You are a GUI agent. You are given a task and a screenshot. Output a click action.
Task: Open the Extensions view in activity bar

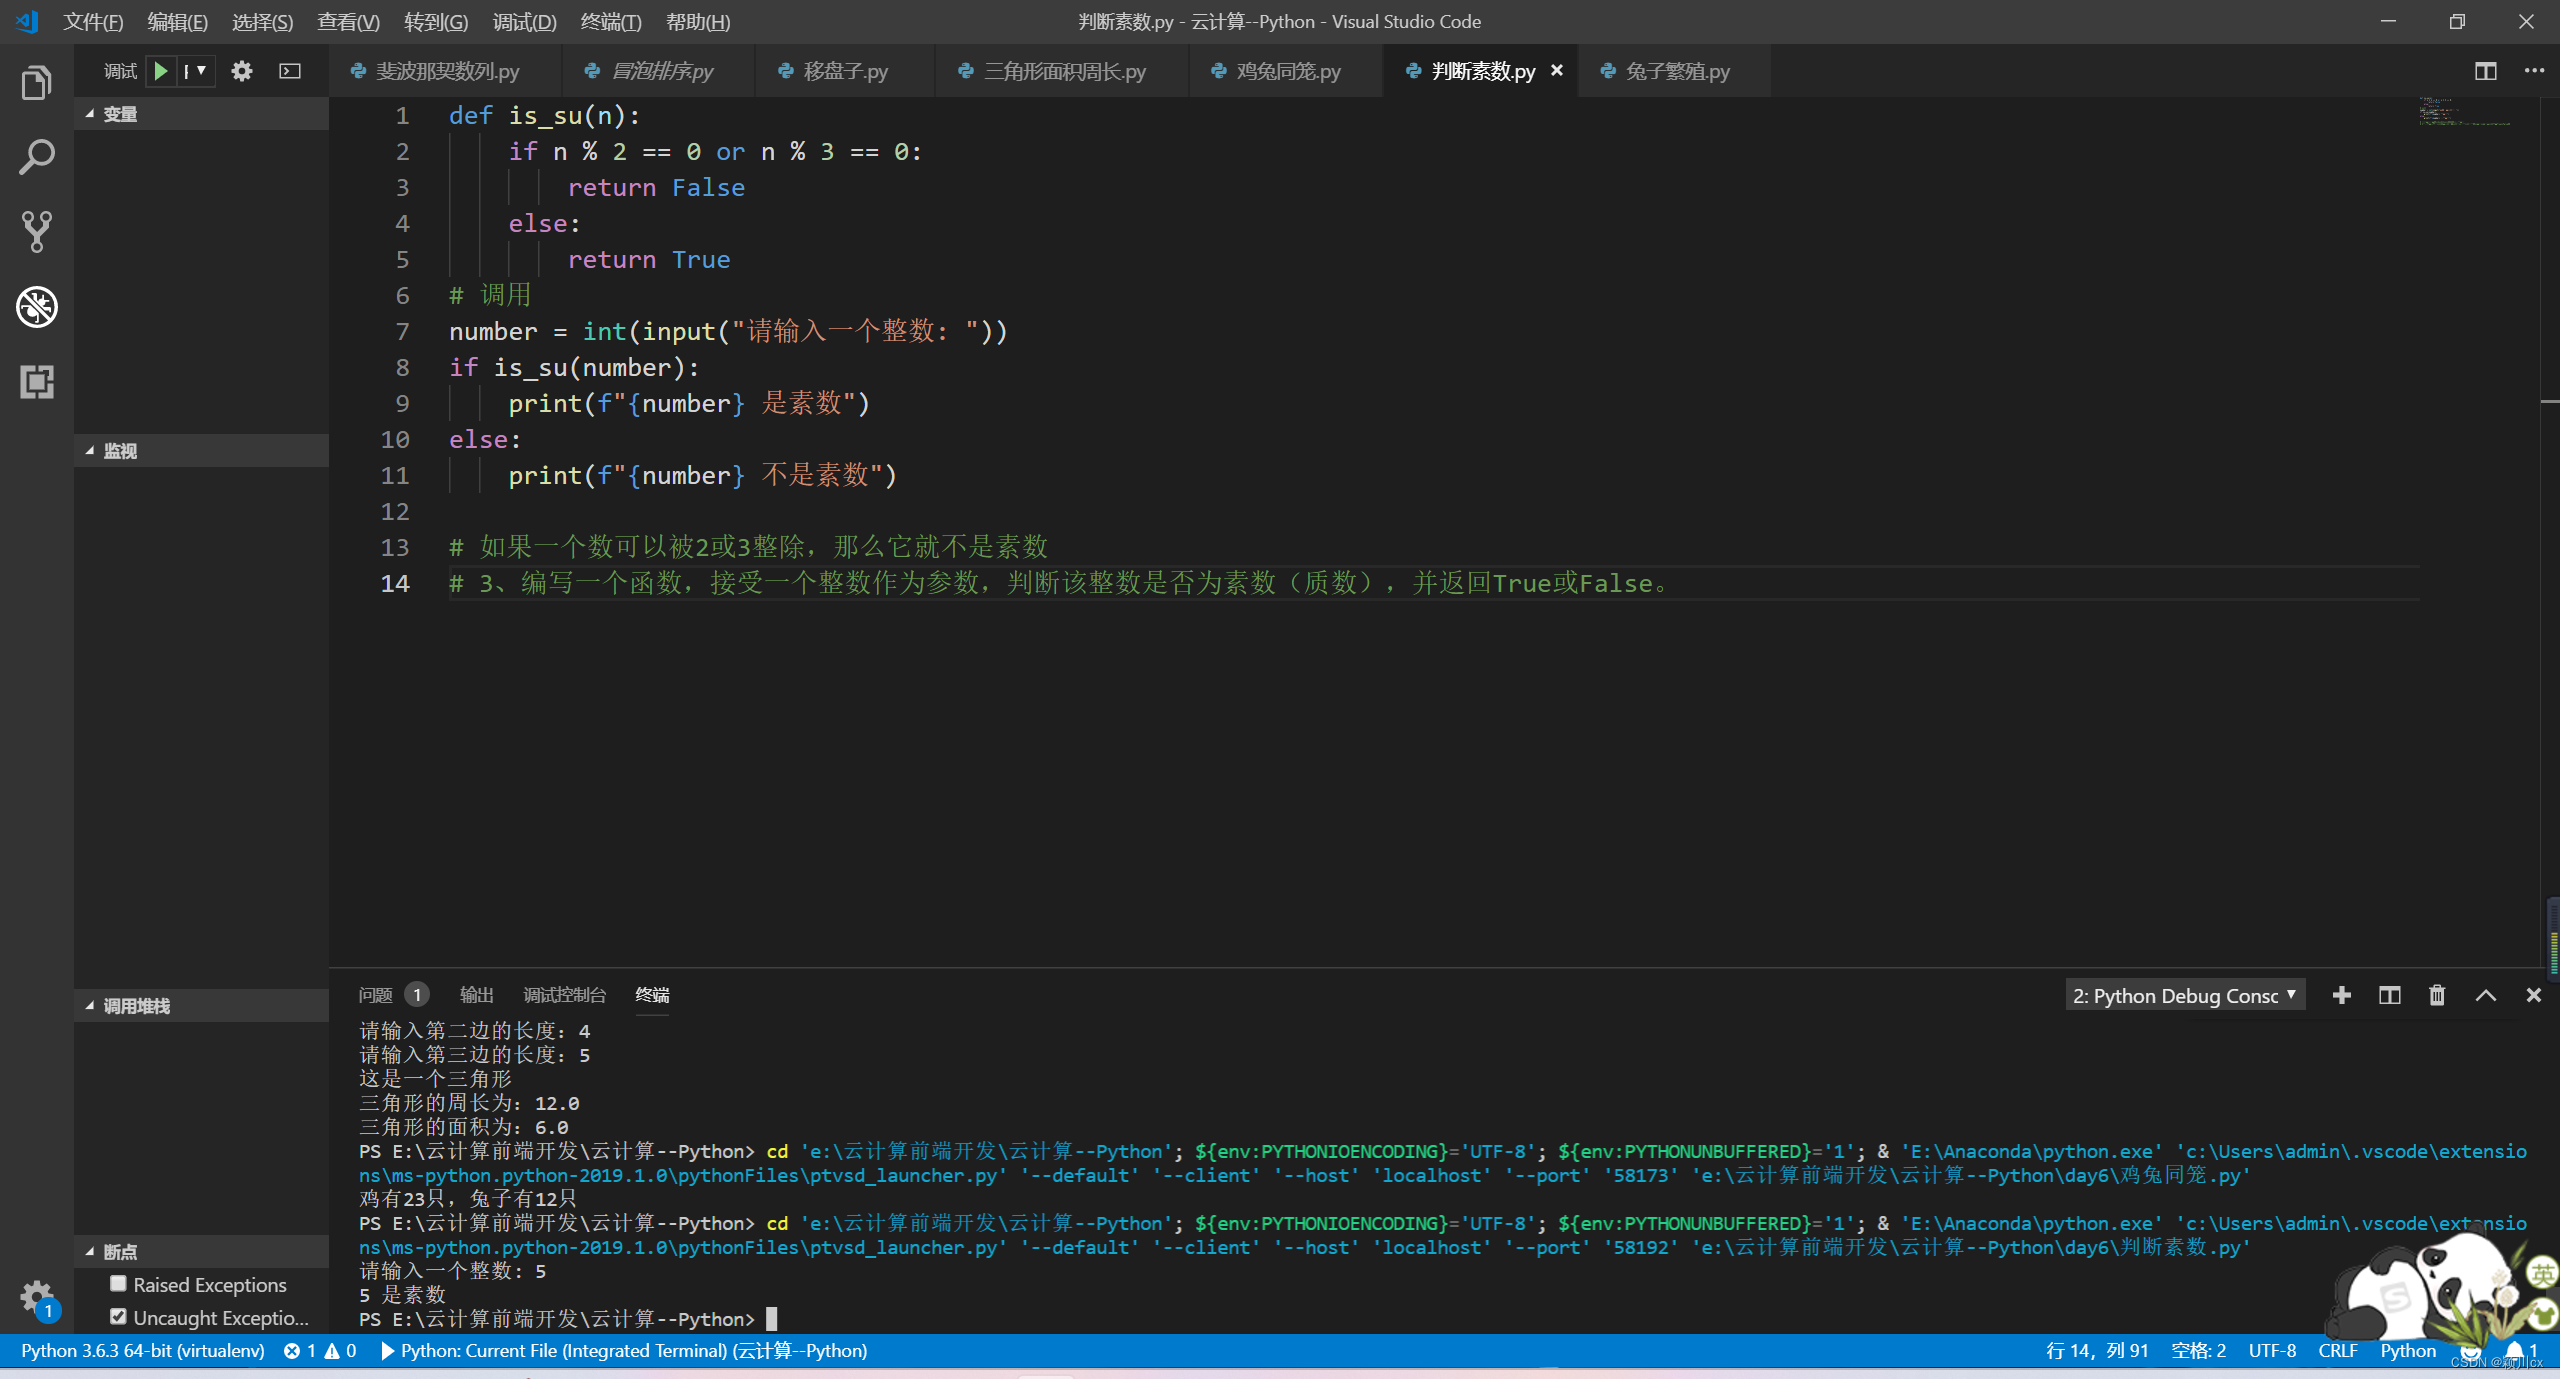point(37,381)
